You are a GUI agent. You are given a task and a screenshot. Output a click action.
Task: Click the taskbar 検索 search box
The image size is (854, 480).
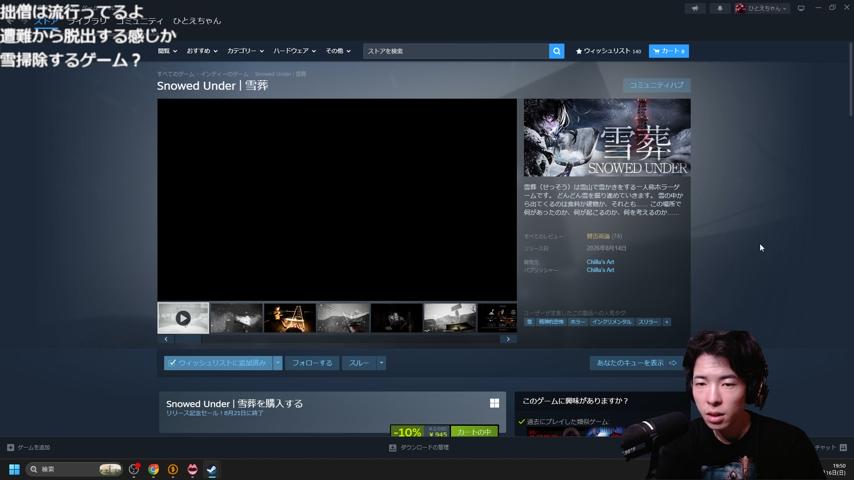pos(74,469)
